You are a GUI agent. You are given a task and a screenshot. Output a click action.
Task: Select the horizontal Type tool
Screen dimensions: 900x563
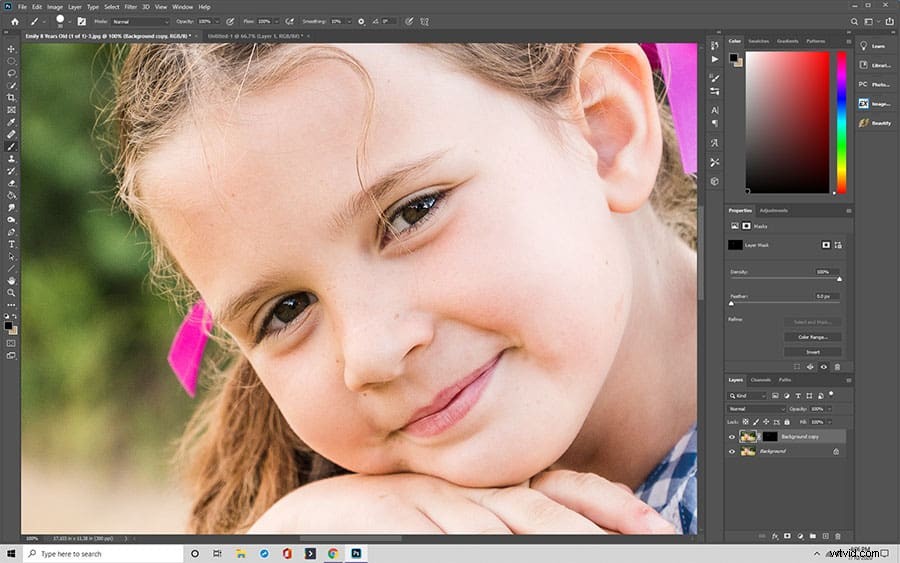tap(11, 244)
